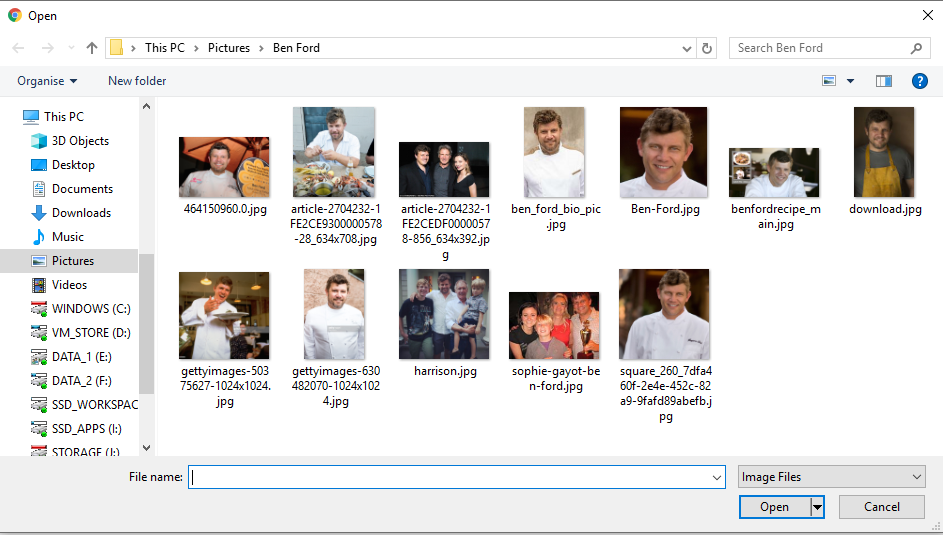The height and width of the screenshot is (535, 943).
Task: Click the Refresh icon in address bar
Action: click(707, 48)
